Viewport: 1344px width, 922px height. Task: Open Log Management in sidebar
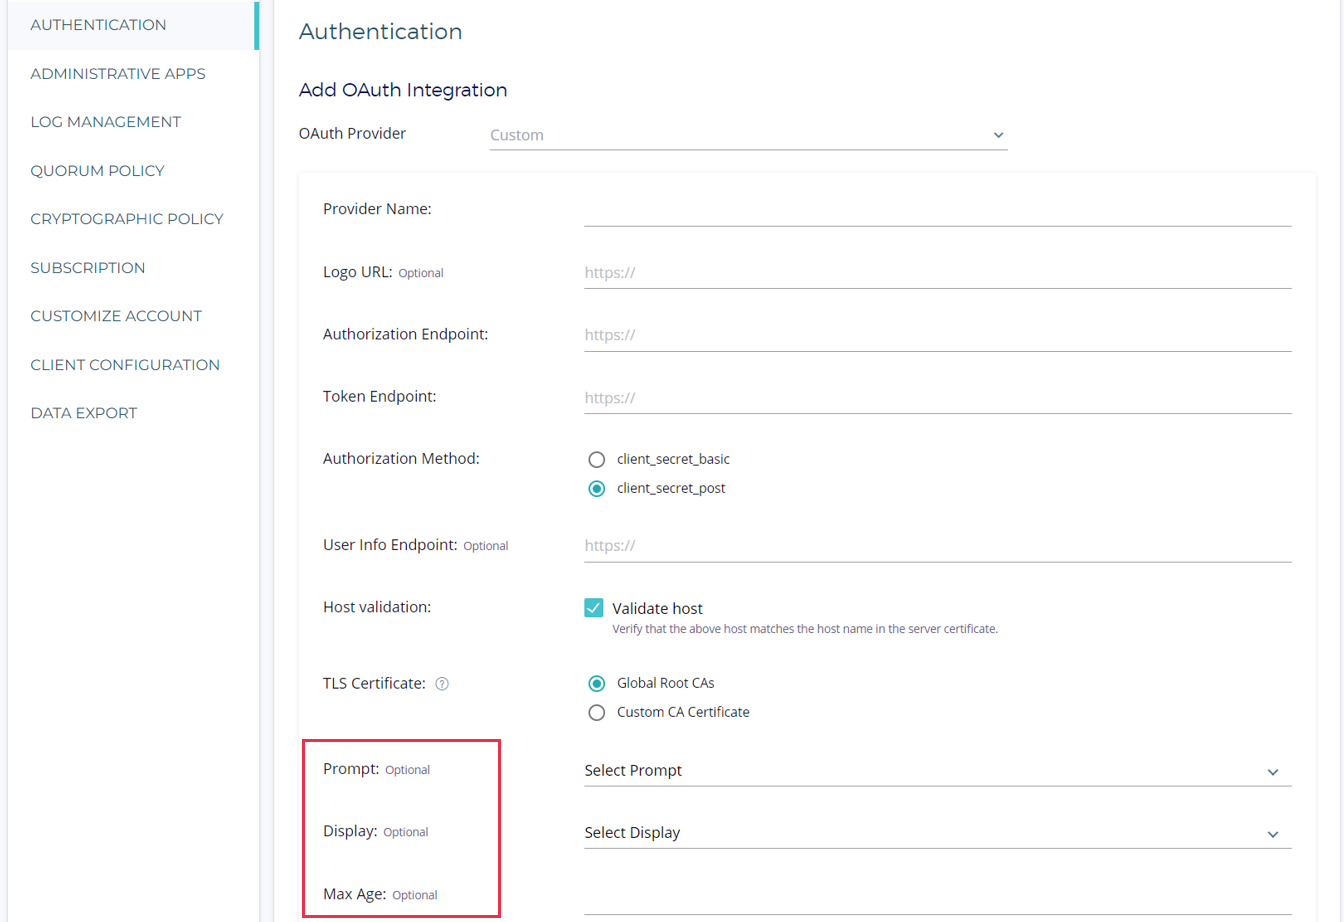point(106,122)
